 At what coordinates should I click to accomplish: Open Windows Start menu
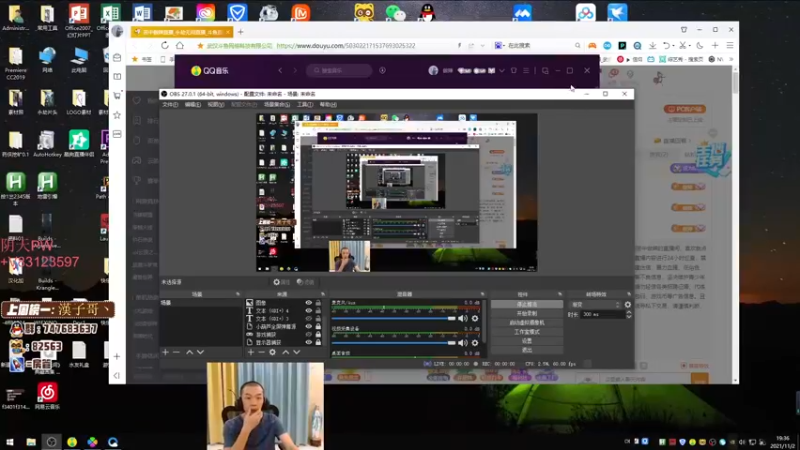pyautogui.click(x=10, y=442)
